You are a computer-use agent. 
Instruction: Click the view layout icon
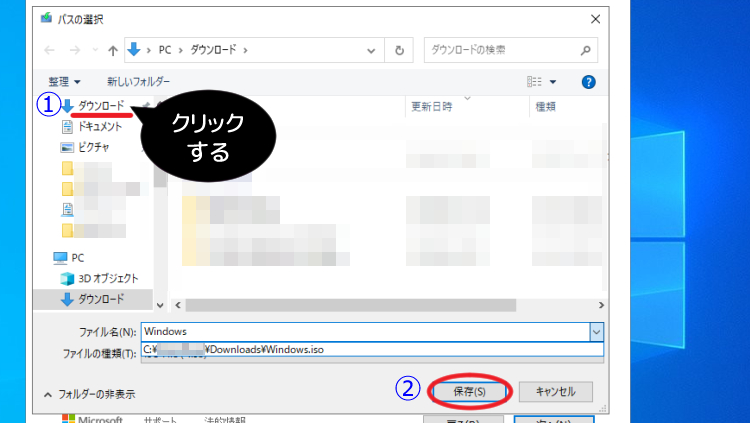(534, 82)
